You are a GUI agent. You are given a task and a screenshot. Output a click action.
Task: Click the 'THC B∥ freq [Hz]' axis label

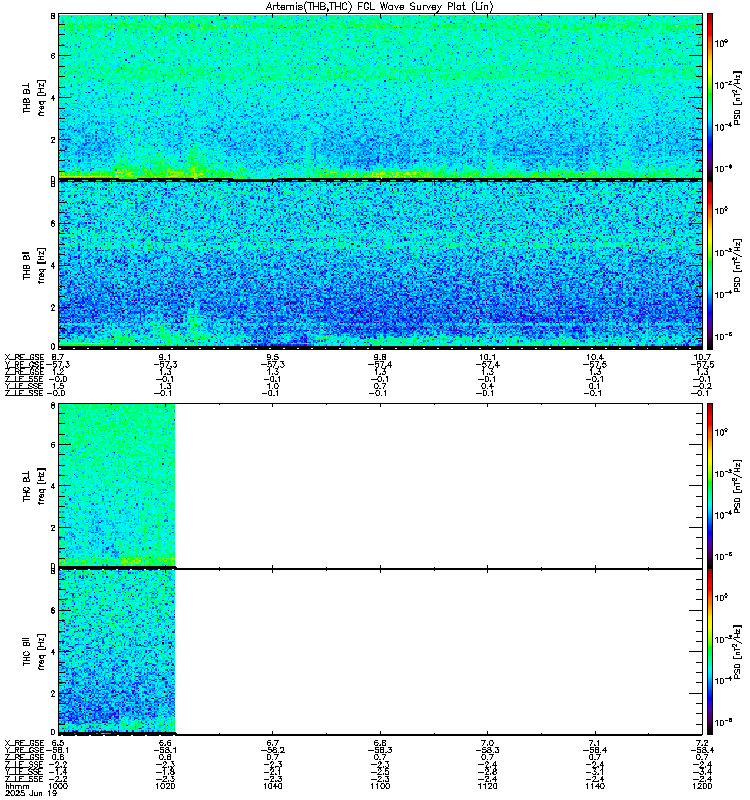click(x=34, y=652)
